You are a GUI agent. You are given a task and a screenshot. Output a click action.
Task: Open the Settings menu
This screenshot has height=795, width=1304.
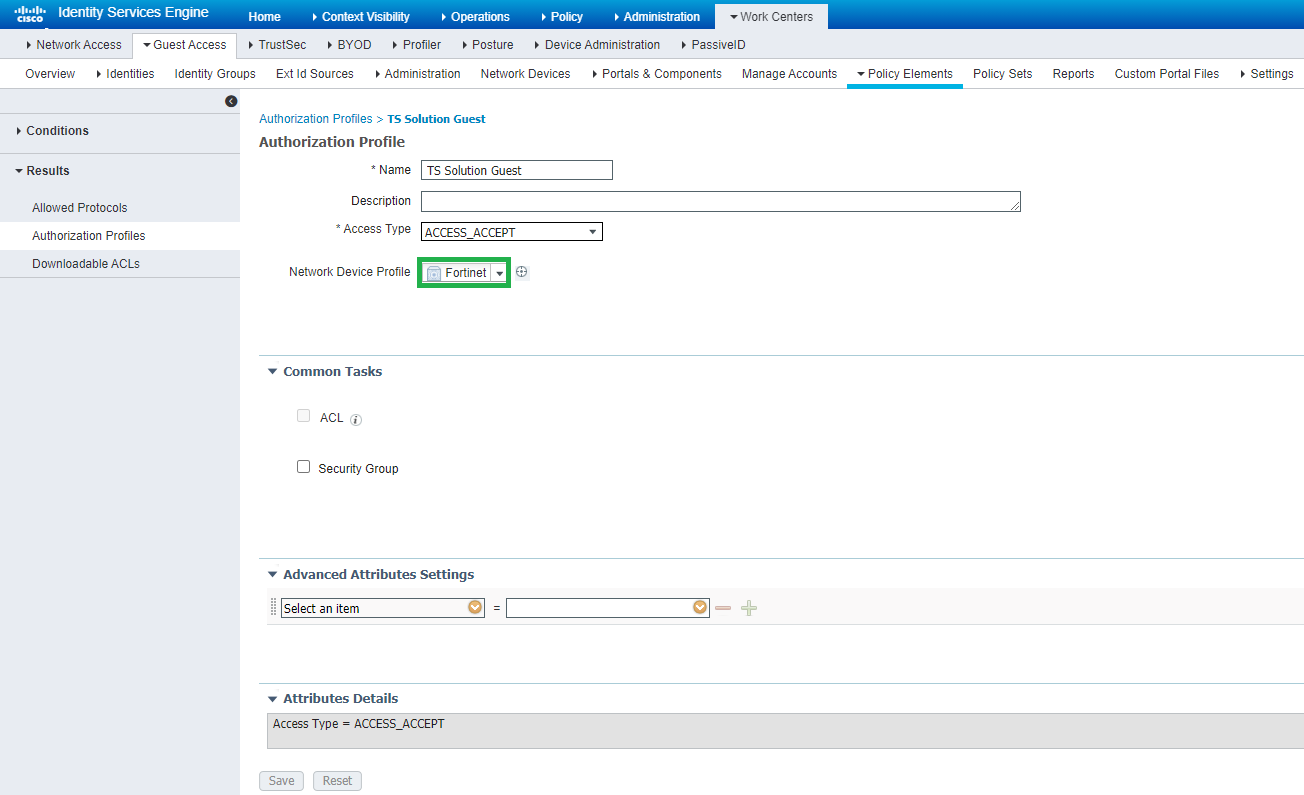point(1266,74)
